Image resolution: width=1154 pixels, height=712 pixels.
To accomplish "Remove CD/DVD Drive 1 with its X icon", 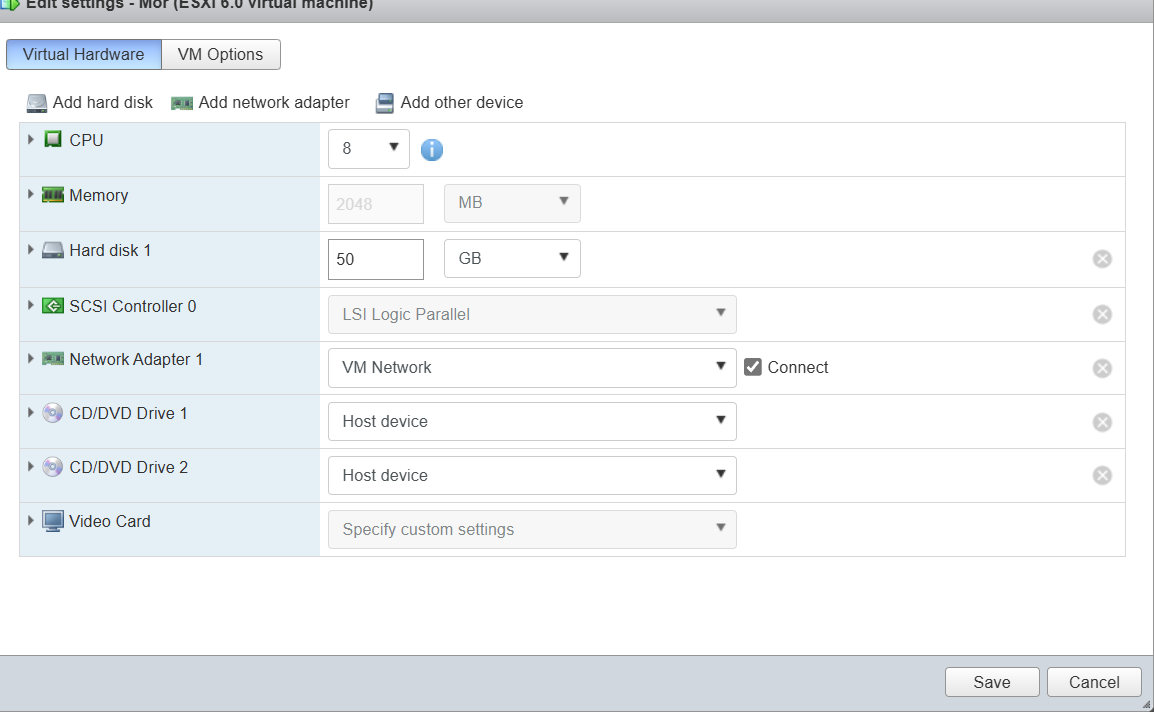I will pyautogui.click(x=1102, y=422).
